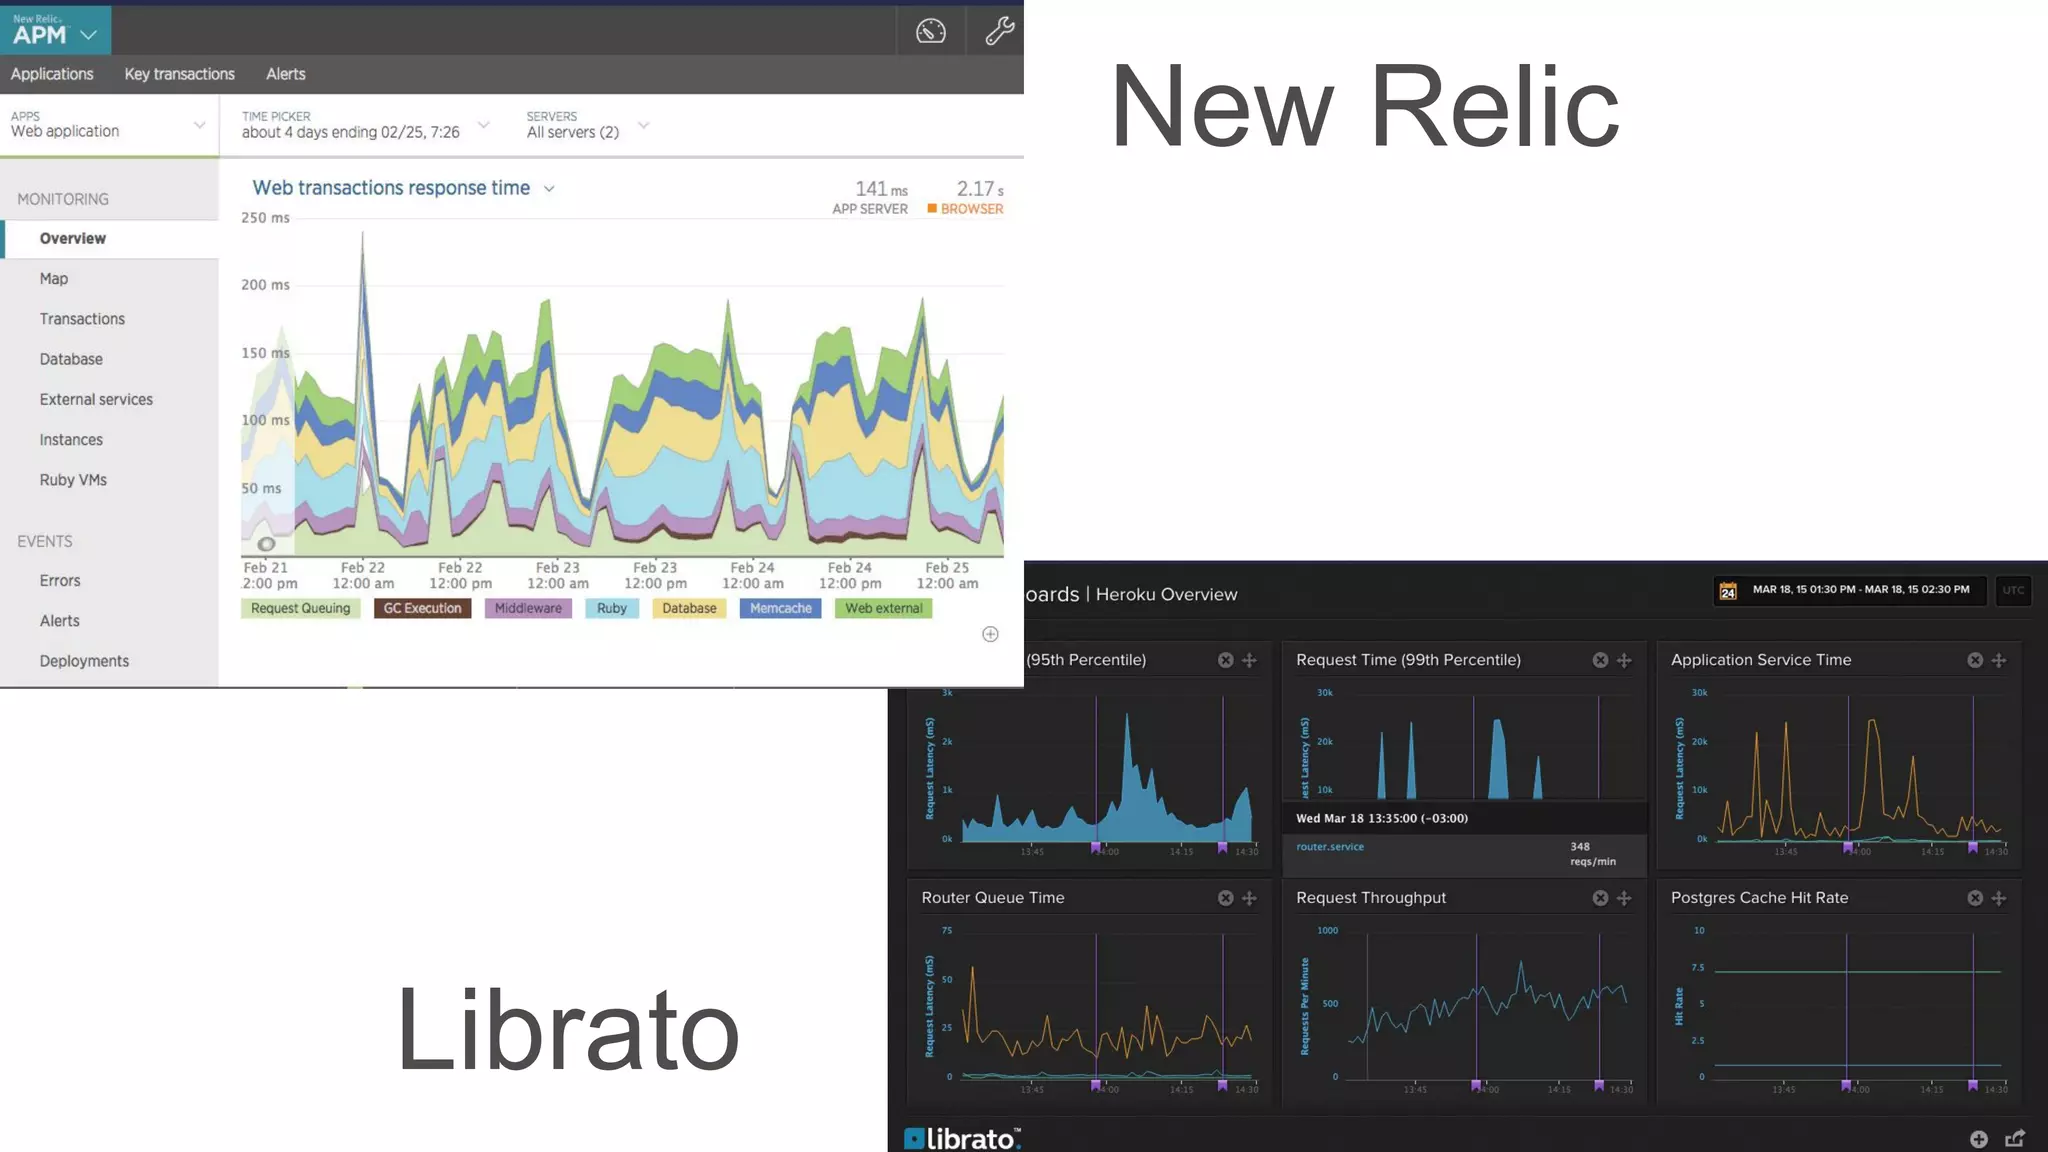Open the wrench tools icon in New Relic header

[x=999, y=31]
